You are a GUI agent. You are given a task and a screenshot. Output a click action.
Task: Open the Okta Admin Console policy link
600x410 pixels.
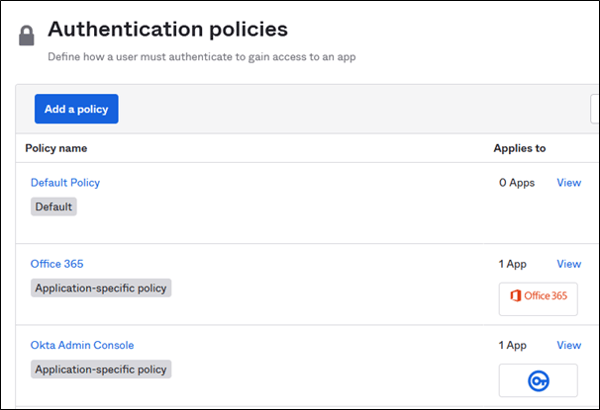[x=82, y=345]
